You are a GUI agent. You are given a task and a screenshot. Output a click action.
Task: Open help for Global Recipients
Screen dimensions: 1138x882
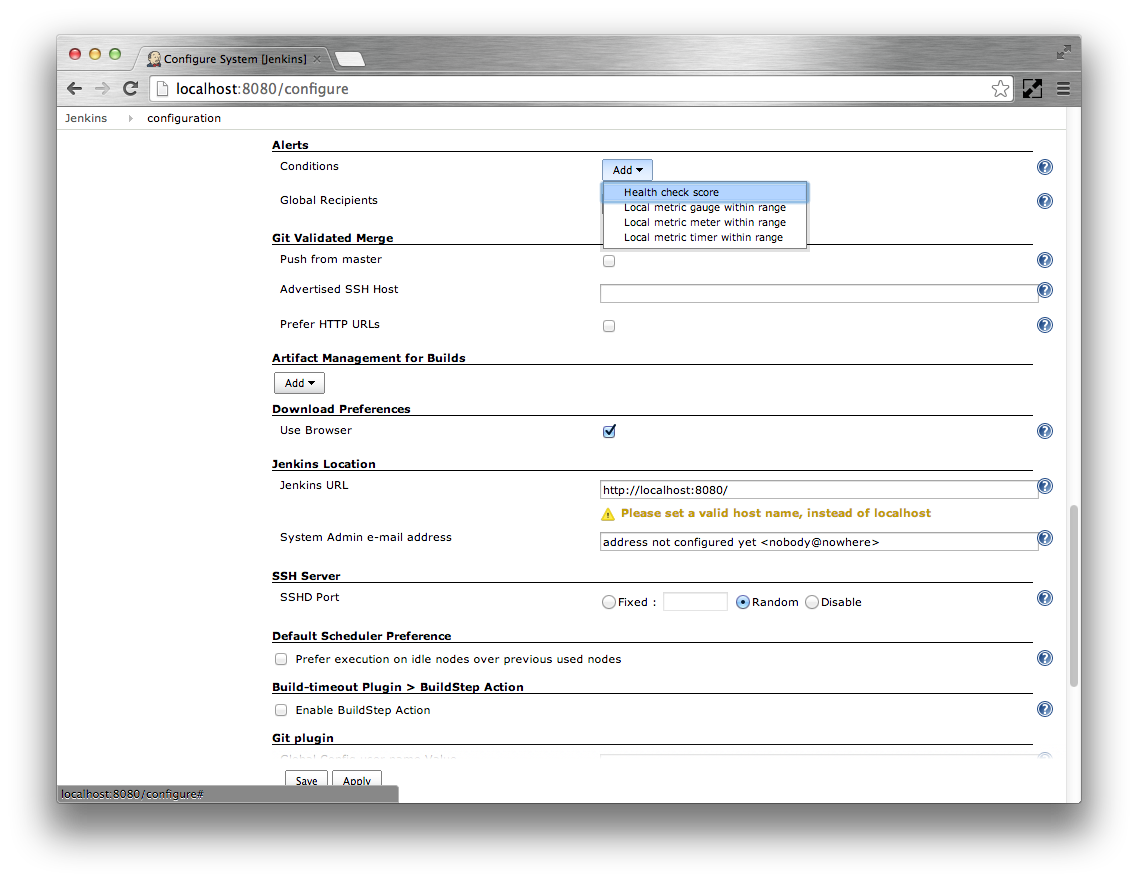(x=1044, y=201)
